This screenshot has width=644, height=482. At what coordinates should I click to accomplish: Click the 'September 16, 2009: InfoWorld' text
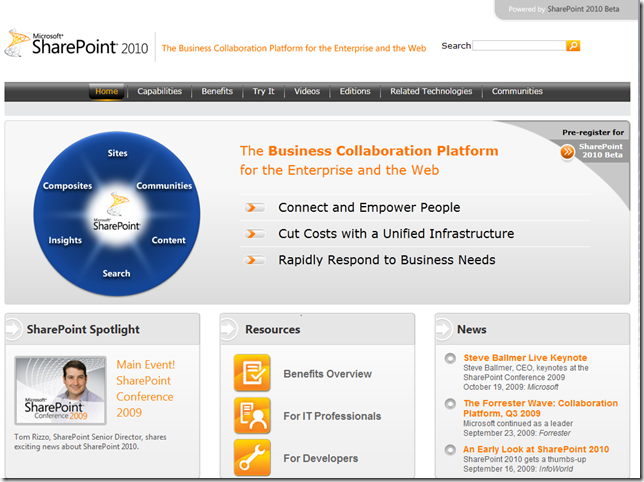[x=518, y=469]
